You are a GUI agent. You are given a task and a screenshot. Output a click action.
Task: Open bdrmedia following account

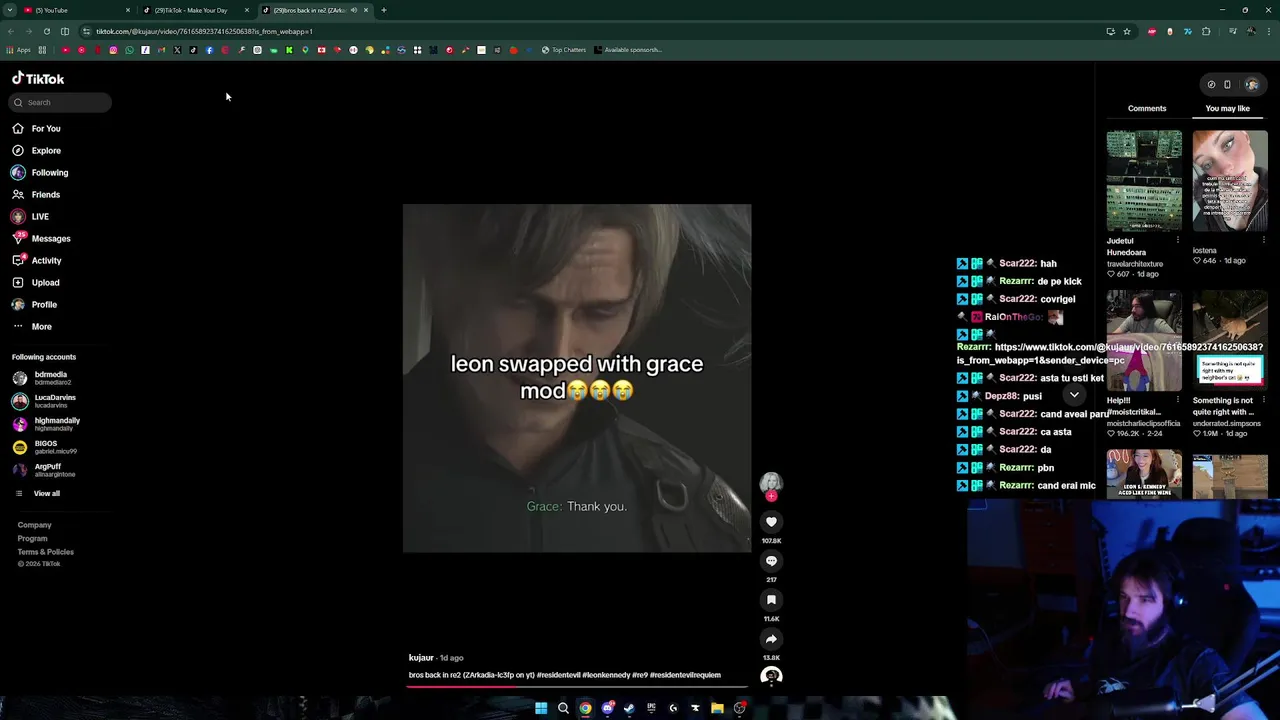[x=42, y=378]
